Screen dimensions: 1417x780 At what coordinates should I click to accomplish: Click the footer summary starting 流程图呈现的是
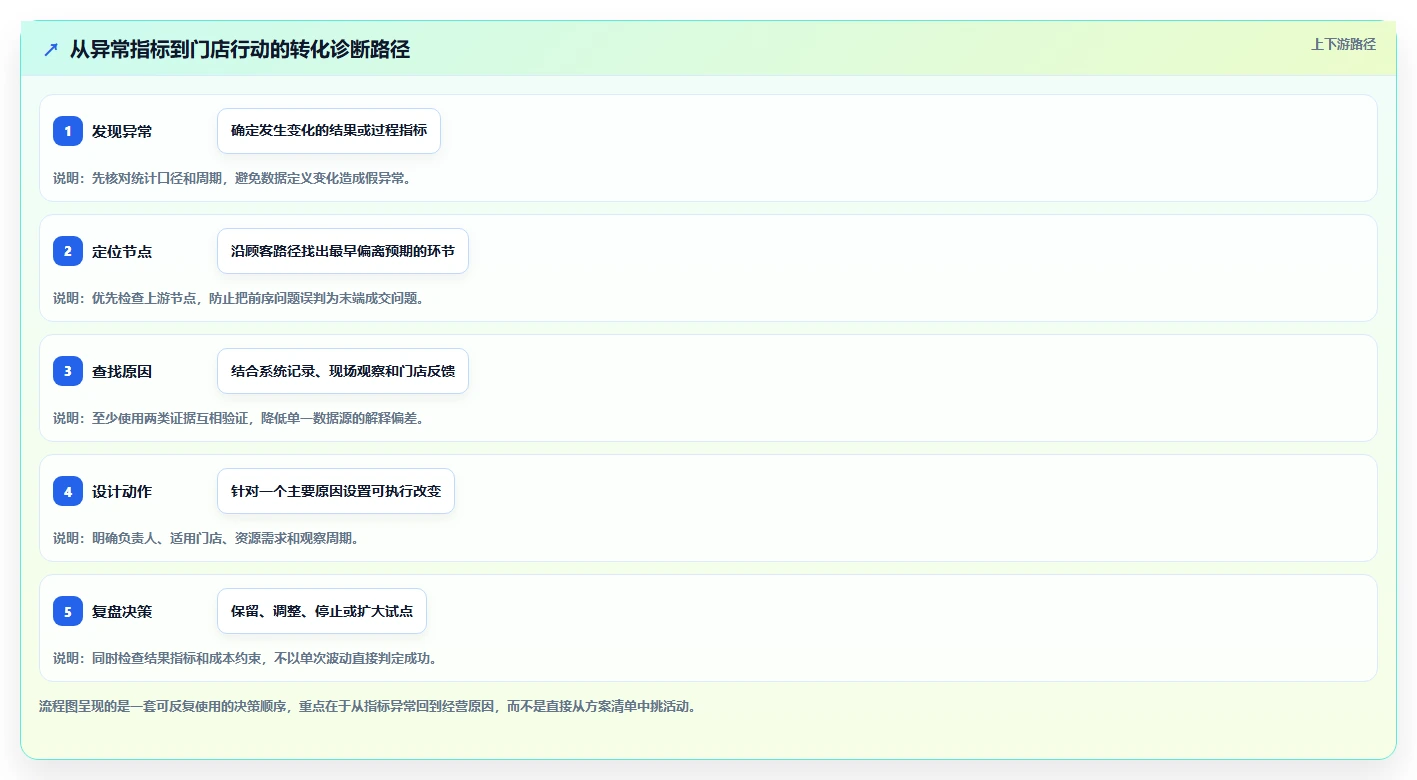(x=367, y=706)
